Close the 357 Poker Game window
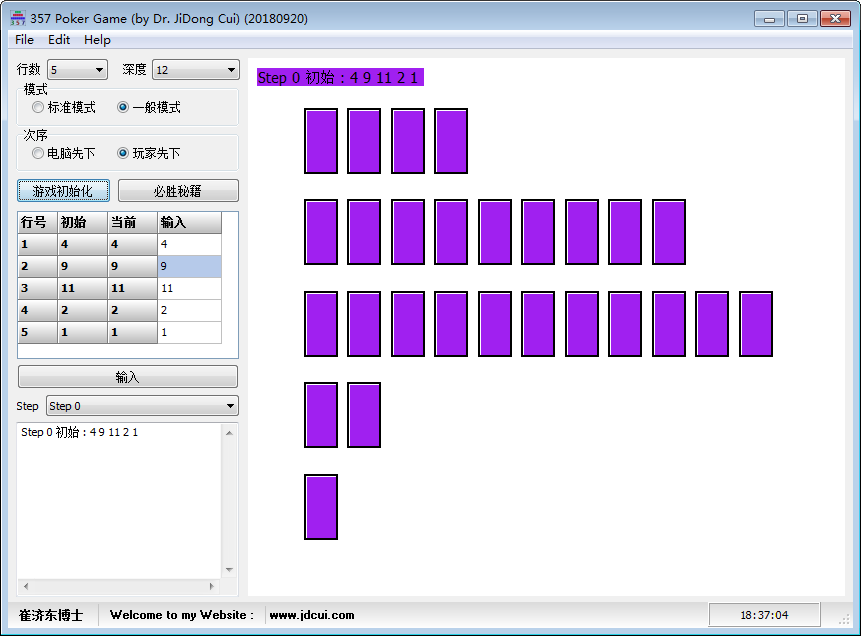This screenshot has height=636, width=861. point(835,19)
